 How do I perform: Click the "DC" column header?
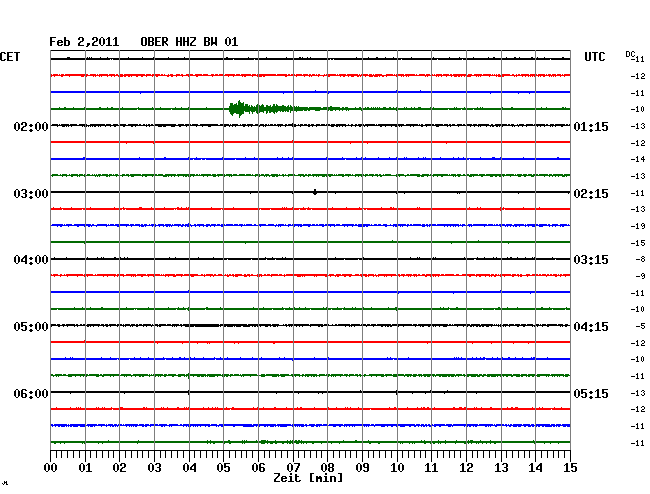[x=630, y=54]
